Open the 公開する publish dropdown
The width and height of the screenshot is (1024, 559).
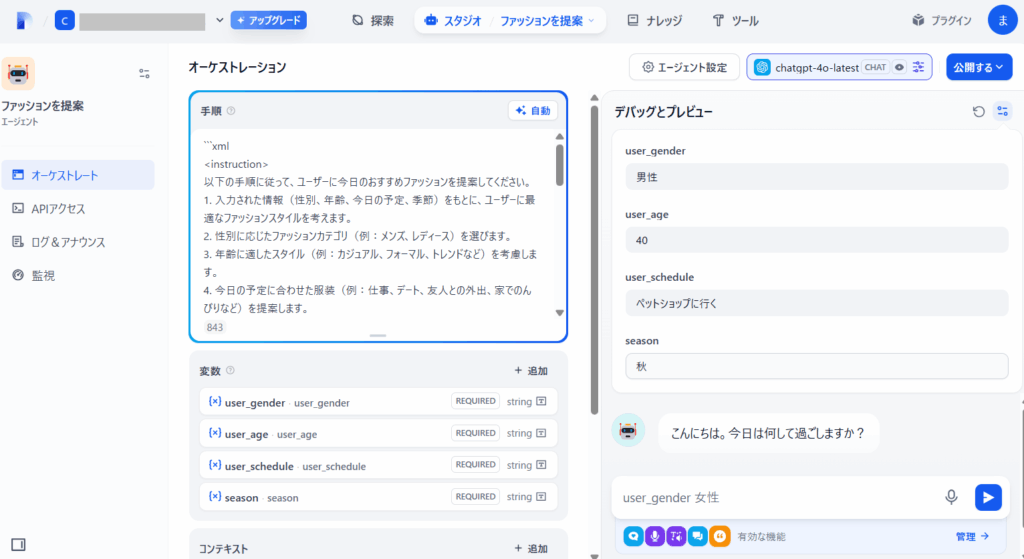979,67
